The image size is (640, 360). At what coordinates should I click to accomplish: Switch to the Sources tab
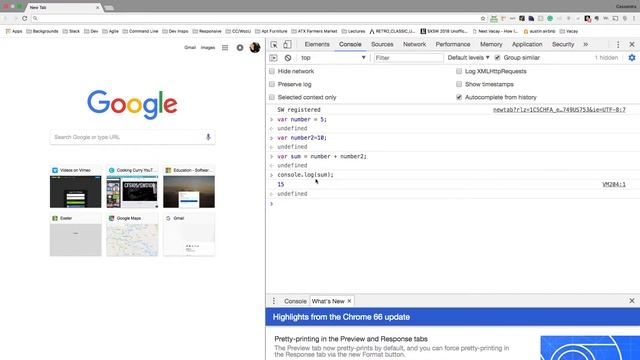382,44
